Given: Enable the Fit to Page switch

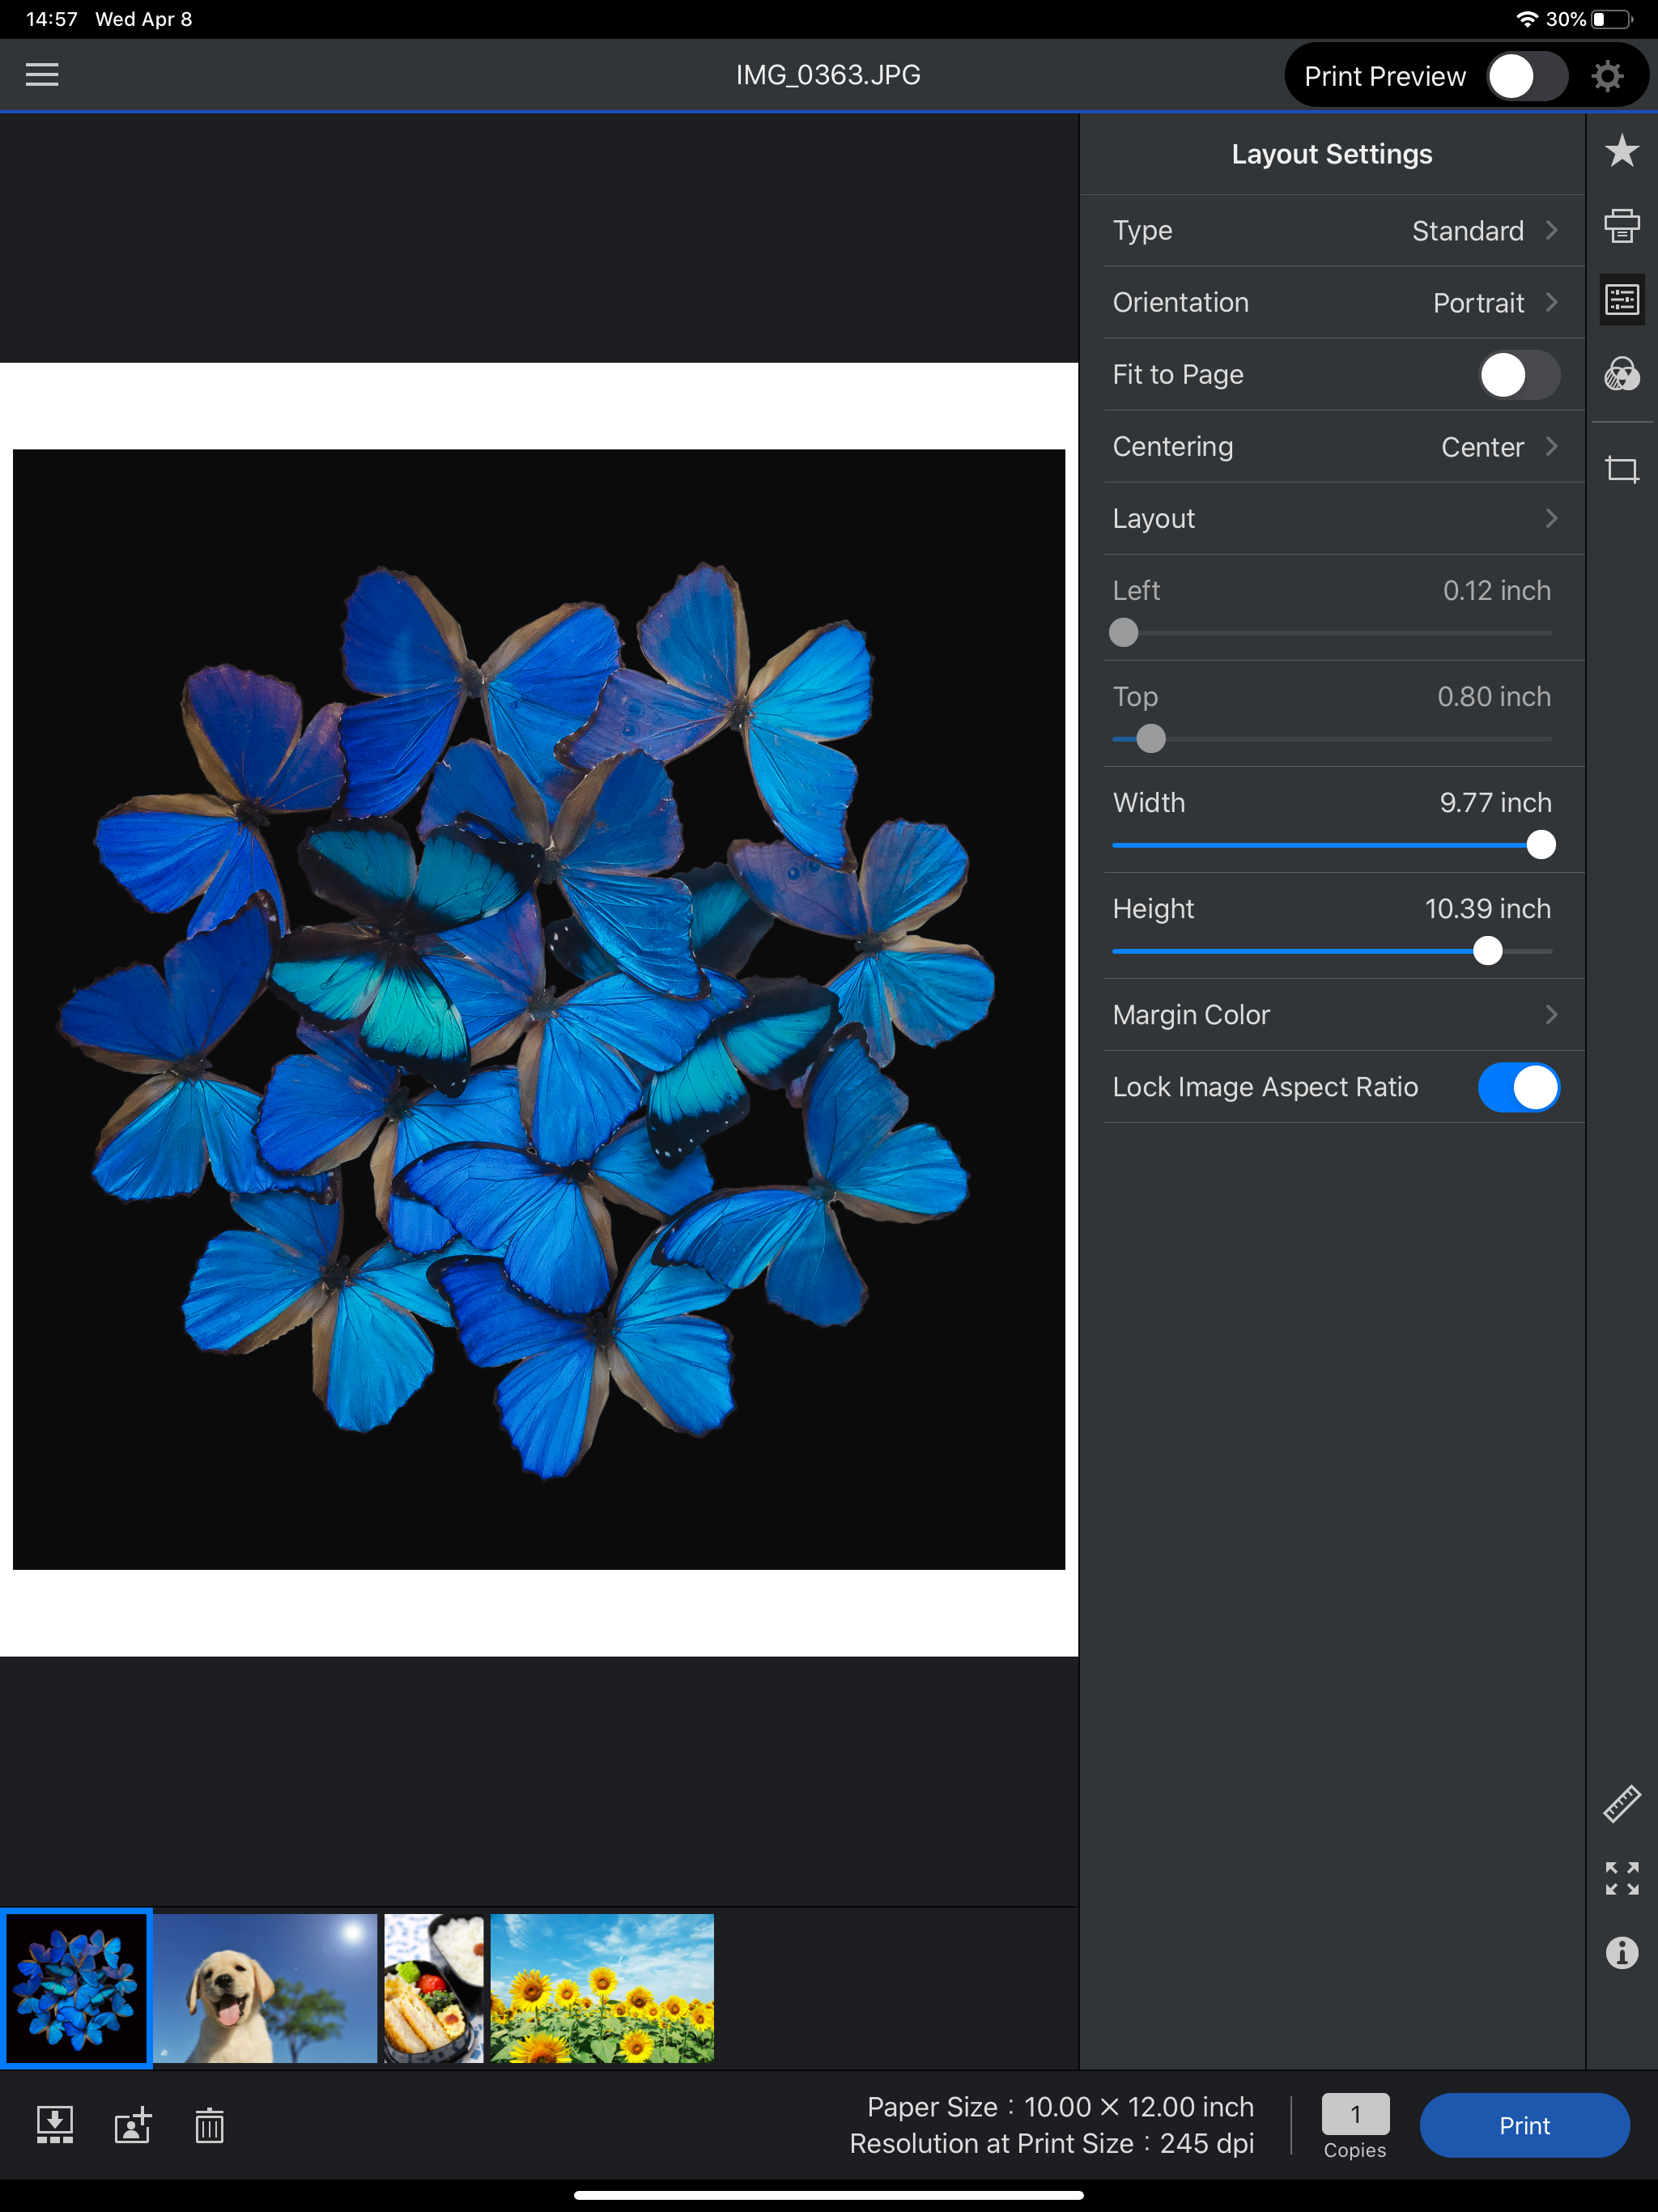Looking at the screenshot, I should point(1518,375).
